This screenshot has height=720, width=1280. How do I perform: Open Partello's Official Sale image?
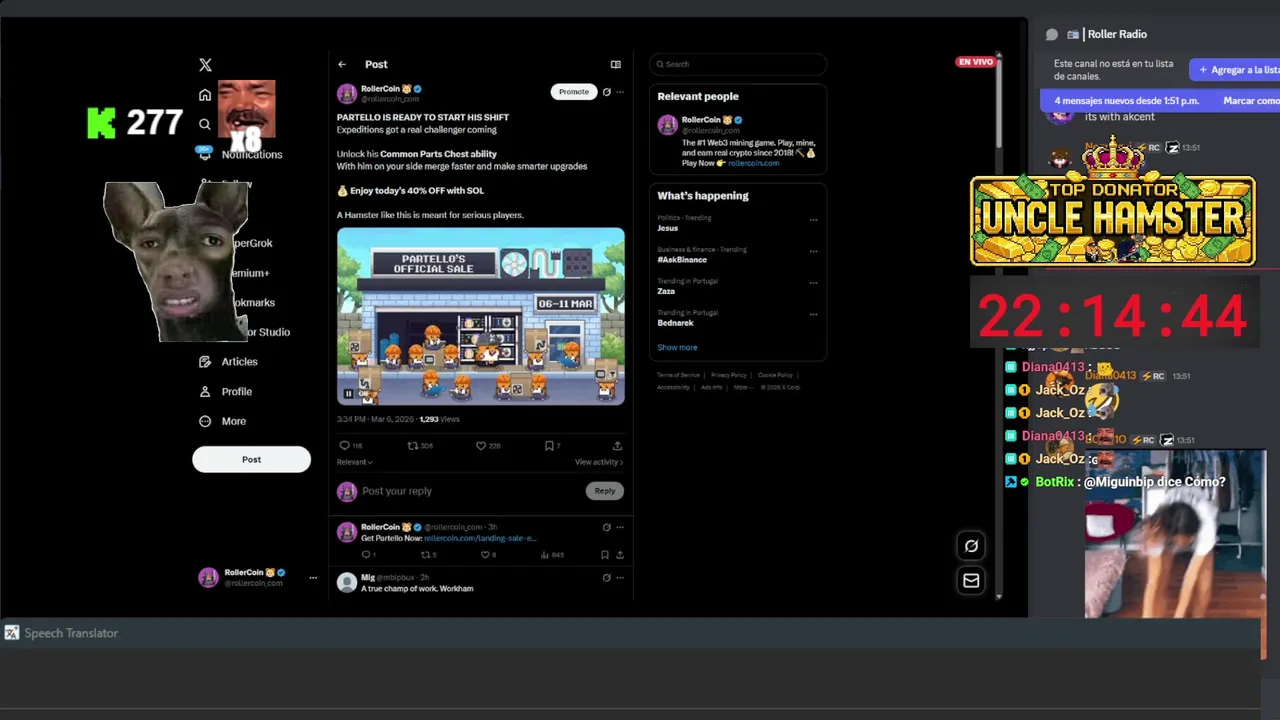tap(481, 316)
